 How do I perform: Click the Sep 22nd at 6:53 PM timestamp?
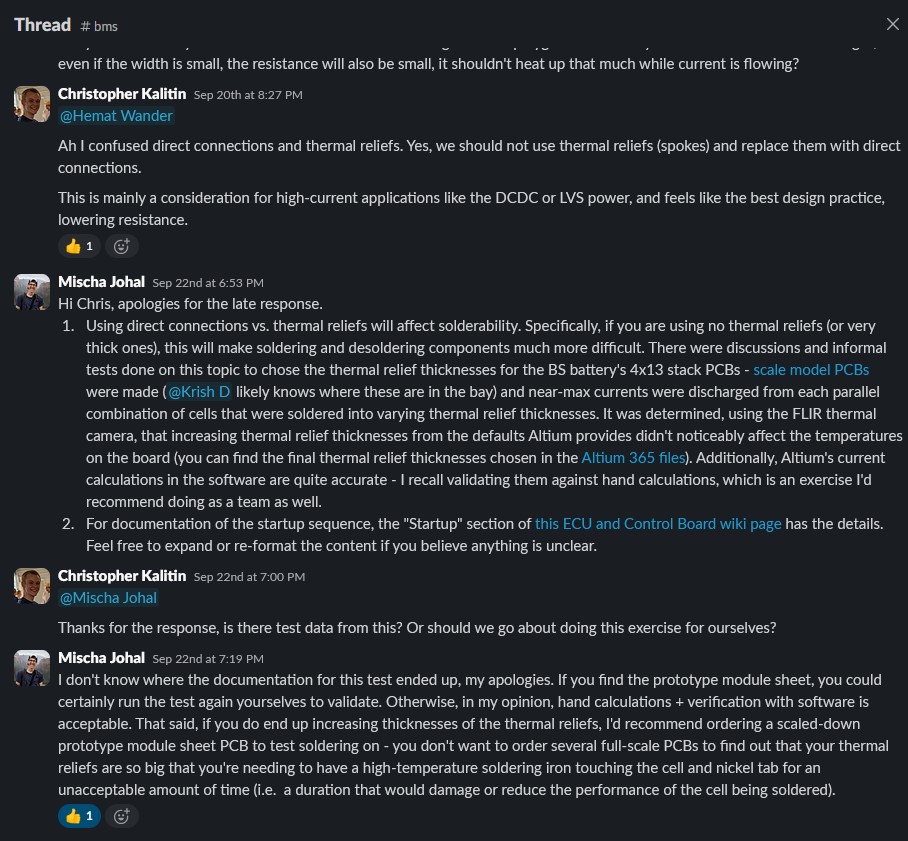[208, 283]
